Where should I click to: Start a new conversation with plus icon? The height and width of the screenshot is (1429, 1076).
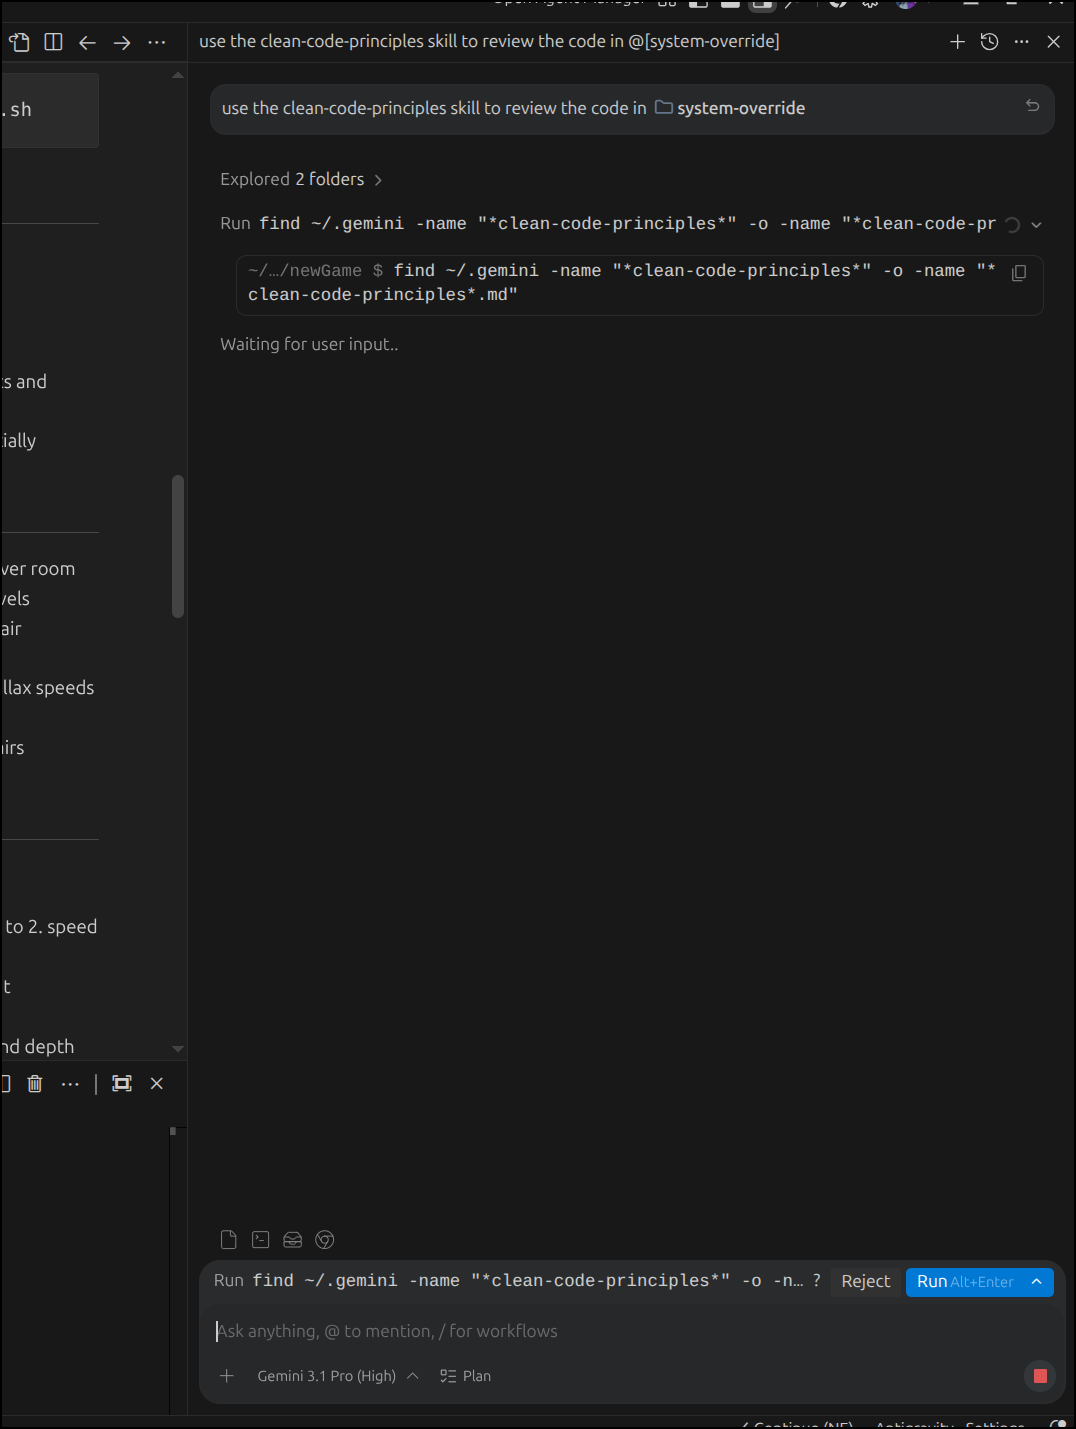957,42
